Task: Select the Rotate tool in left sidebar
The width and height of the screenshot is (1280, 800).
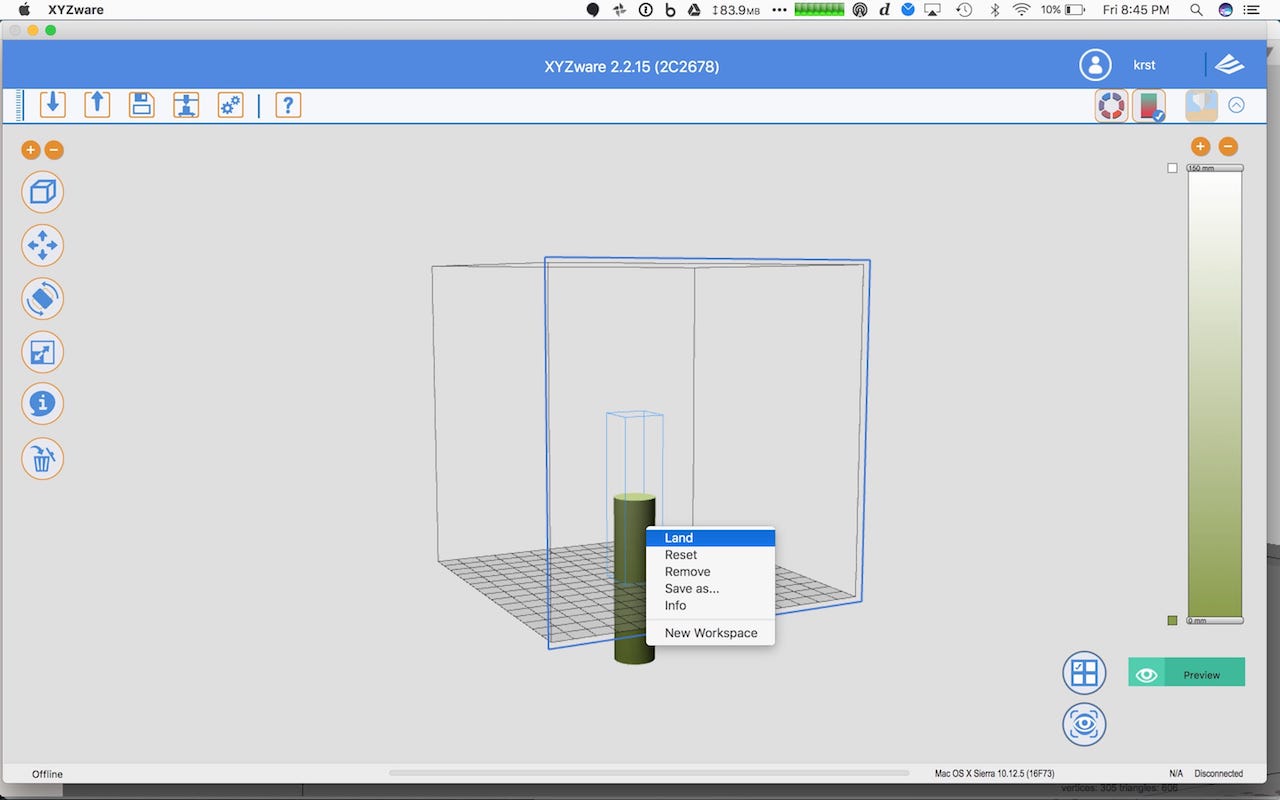Action: (x=43, y=298)
